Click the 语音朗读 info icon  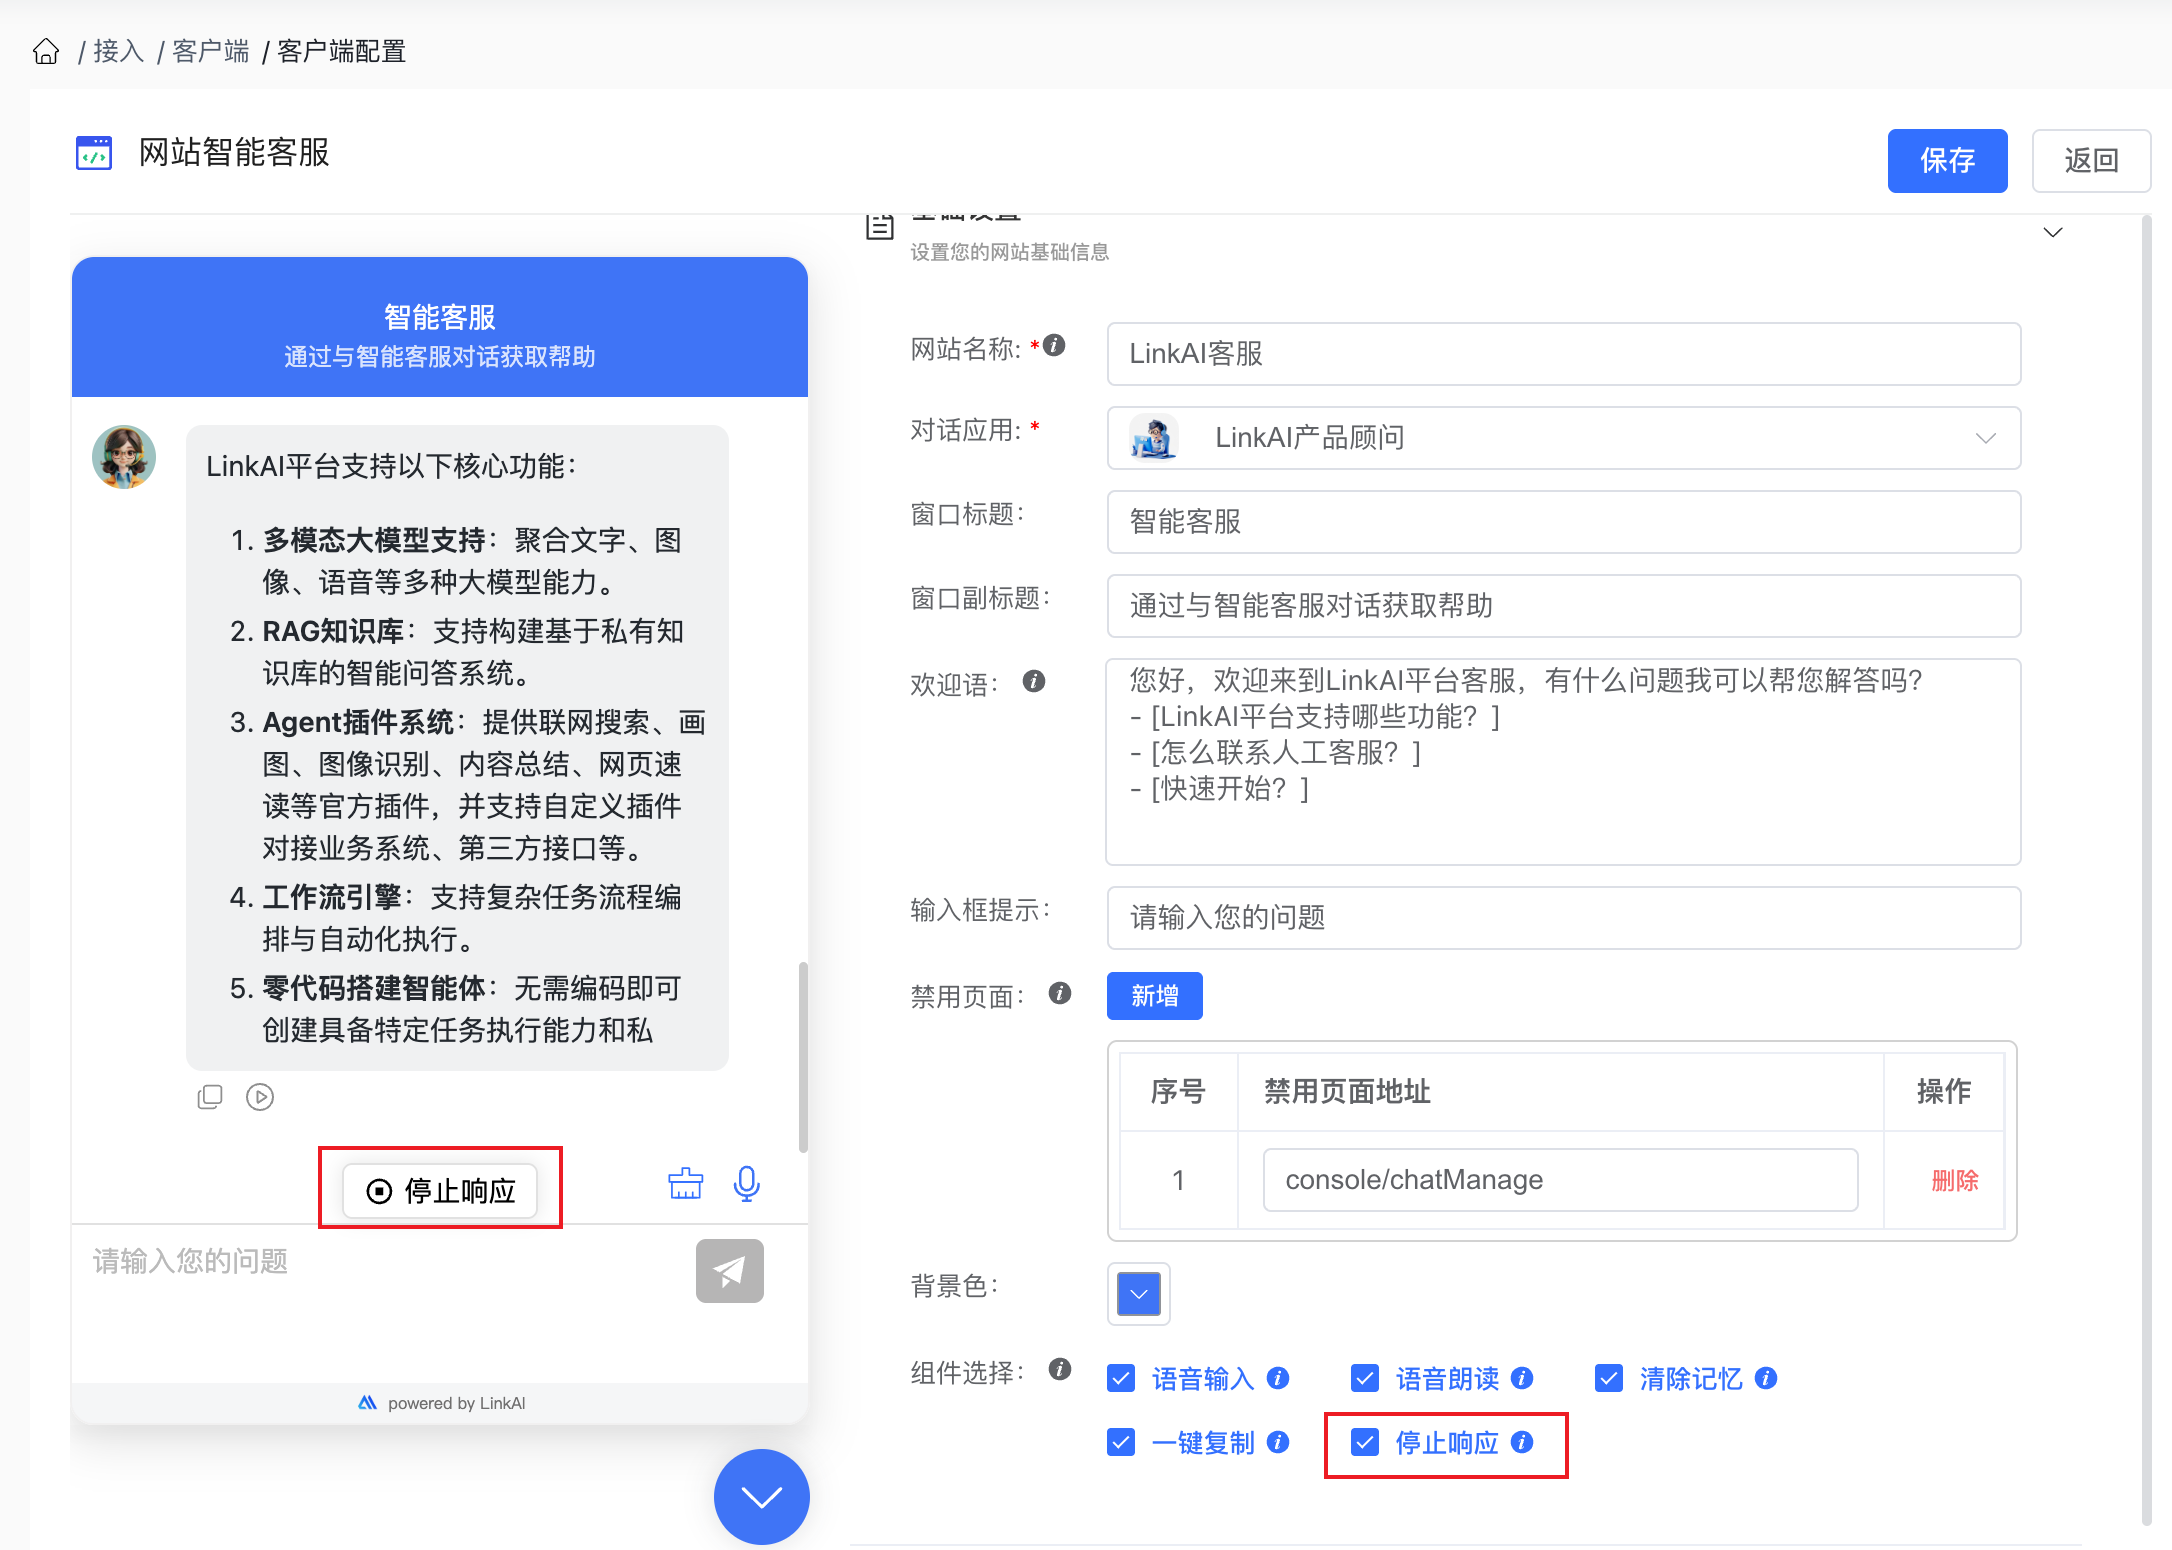tap(1522, 1378)
